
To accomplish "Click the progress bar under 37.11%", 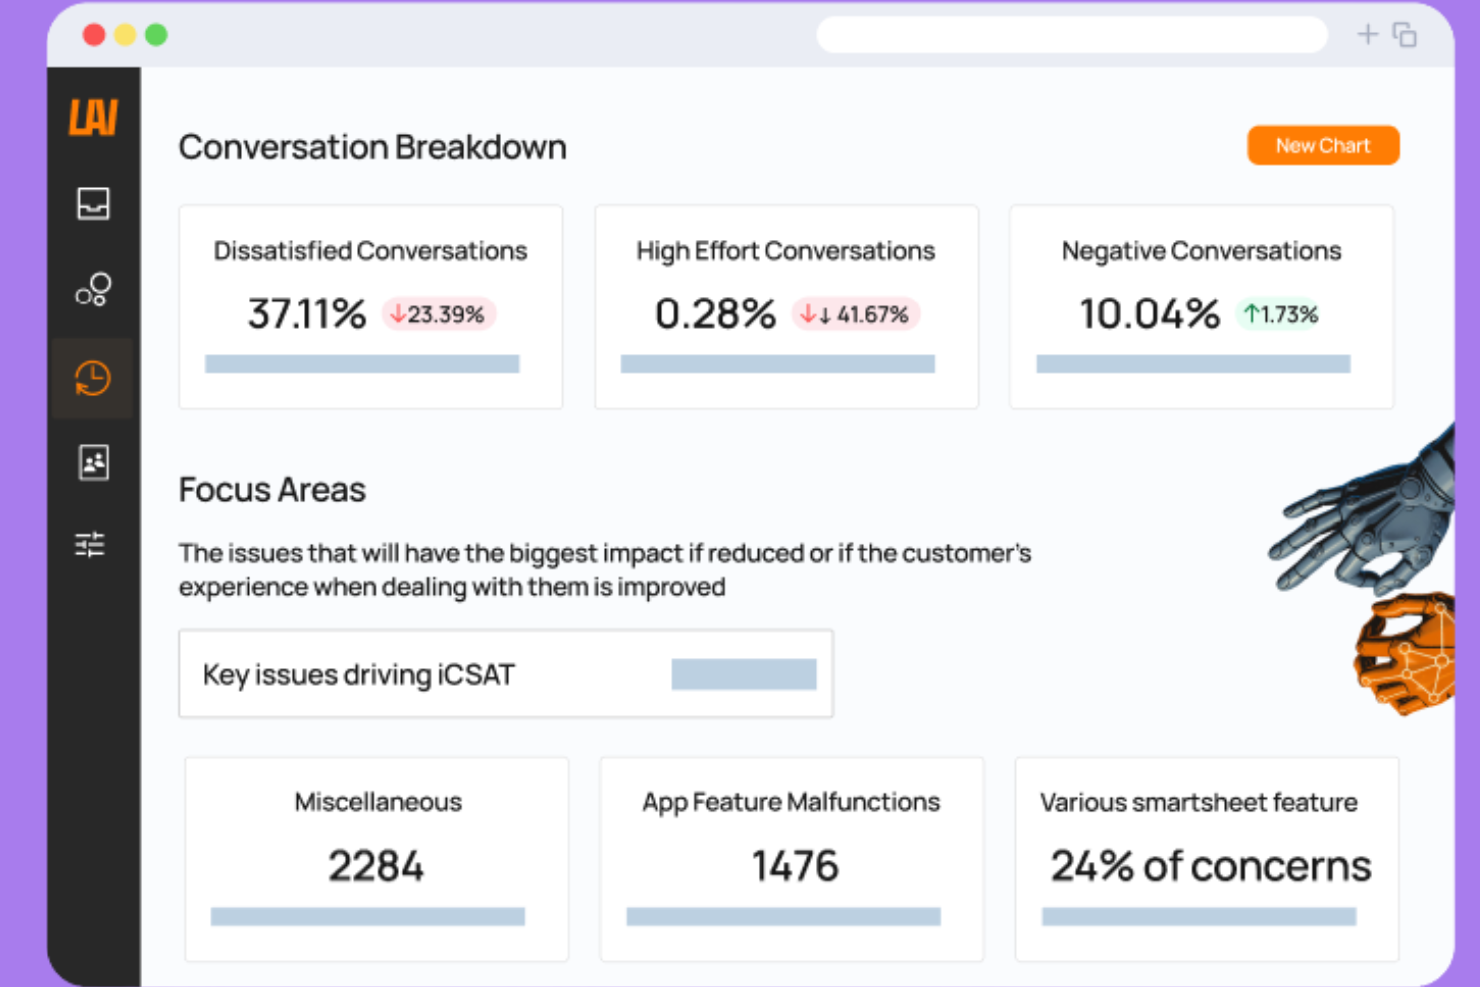I will (364, 363).
